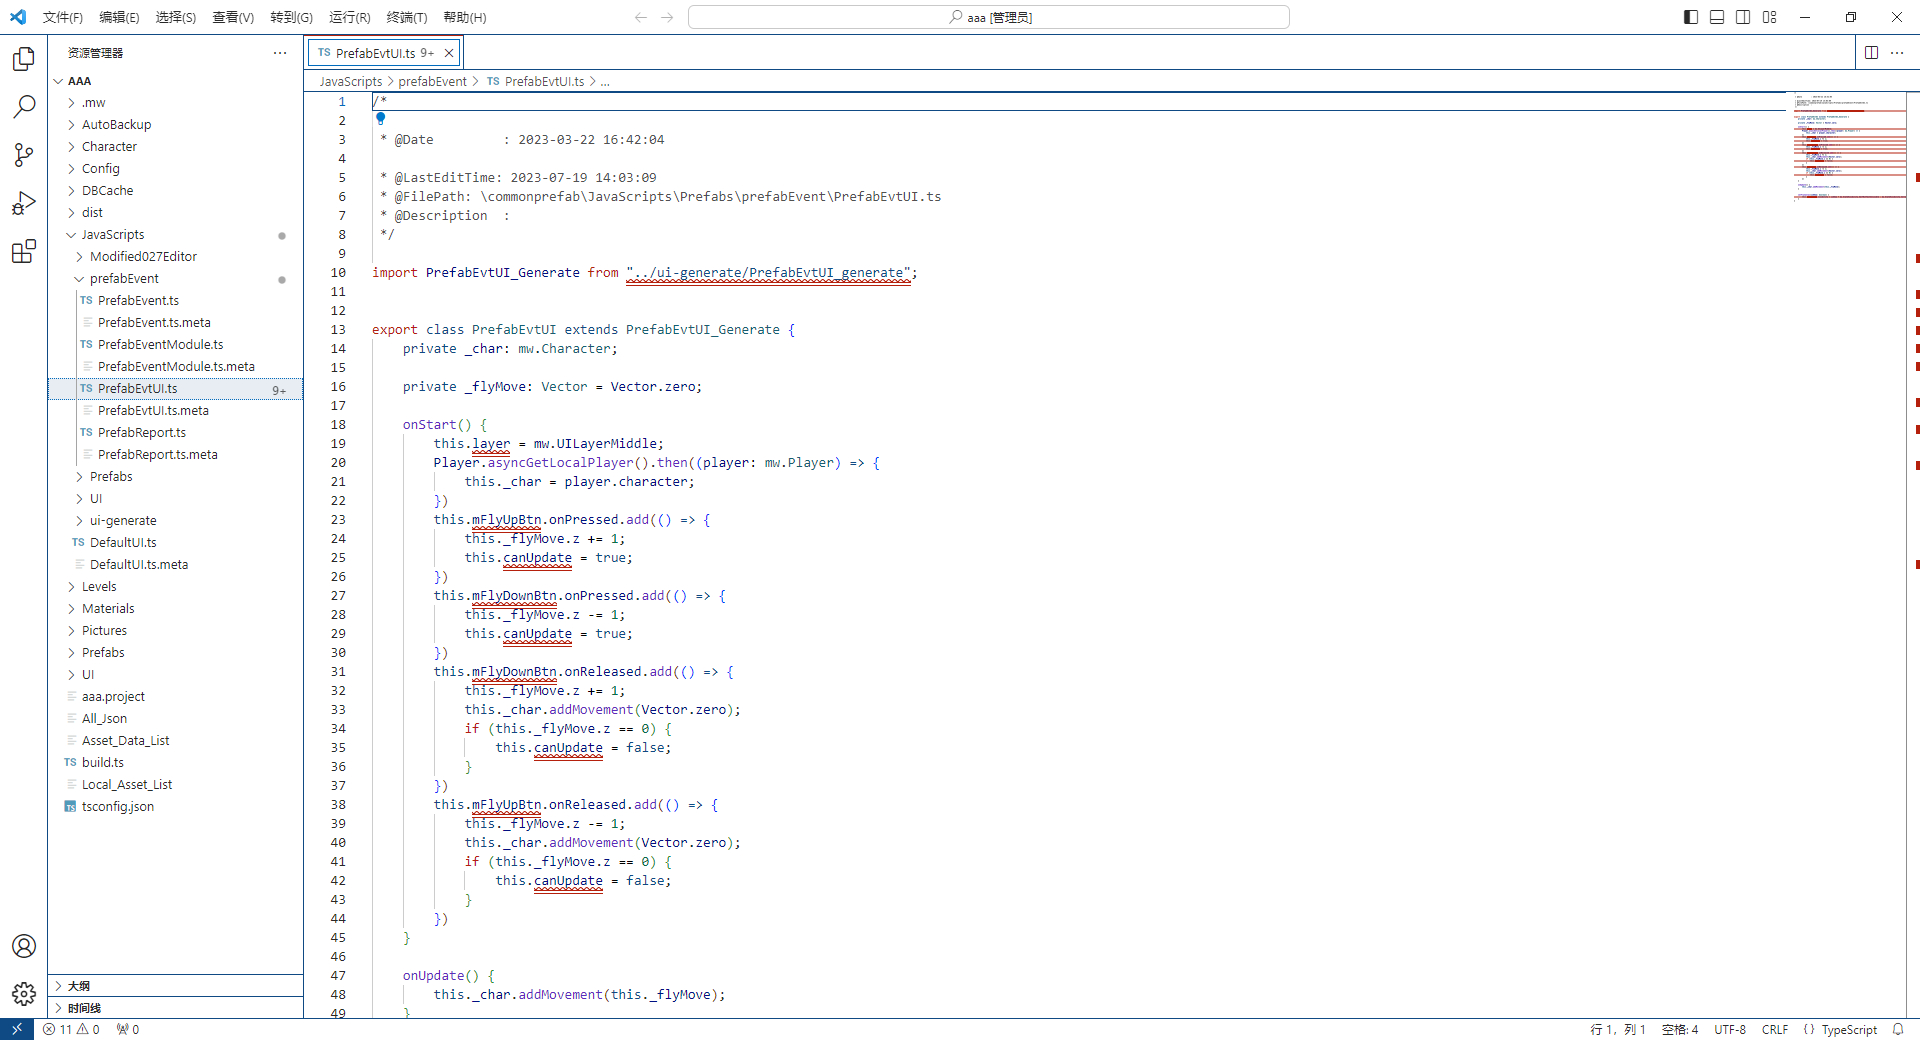
Task: Open the 查看(V) menu
Action: pos(233,17)
